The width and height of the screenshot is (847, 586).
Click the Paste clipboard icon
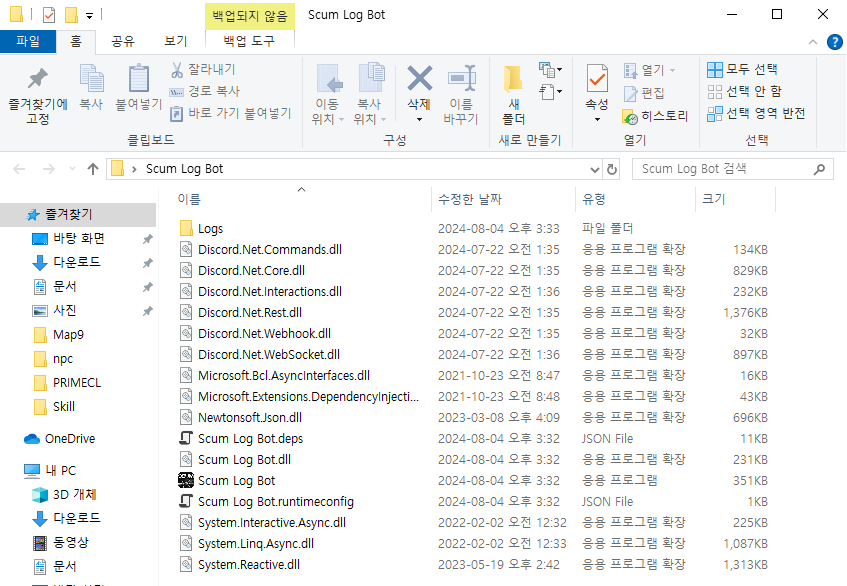(139, 78)
